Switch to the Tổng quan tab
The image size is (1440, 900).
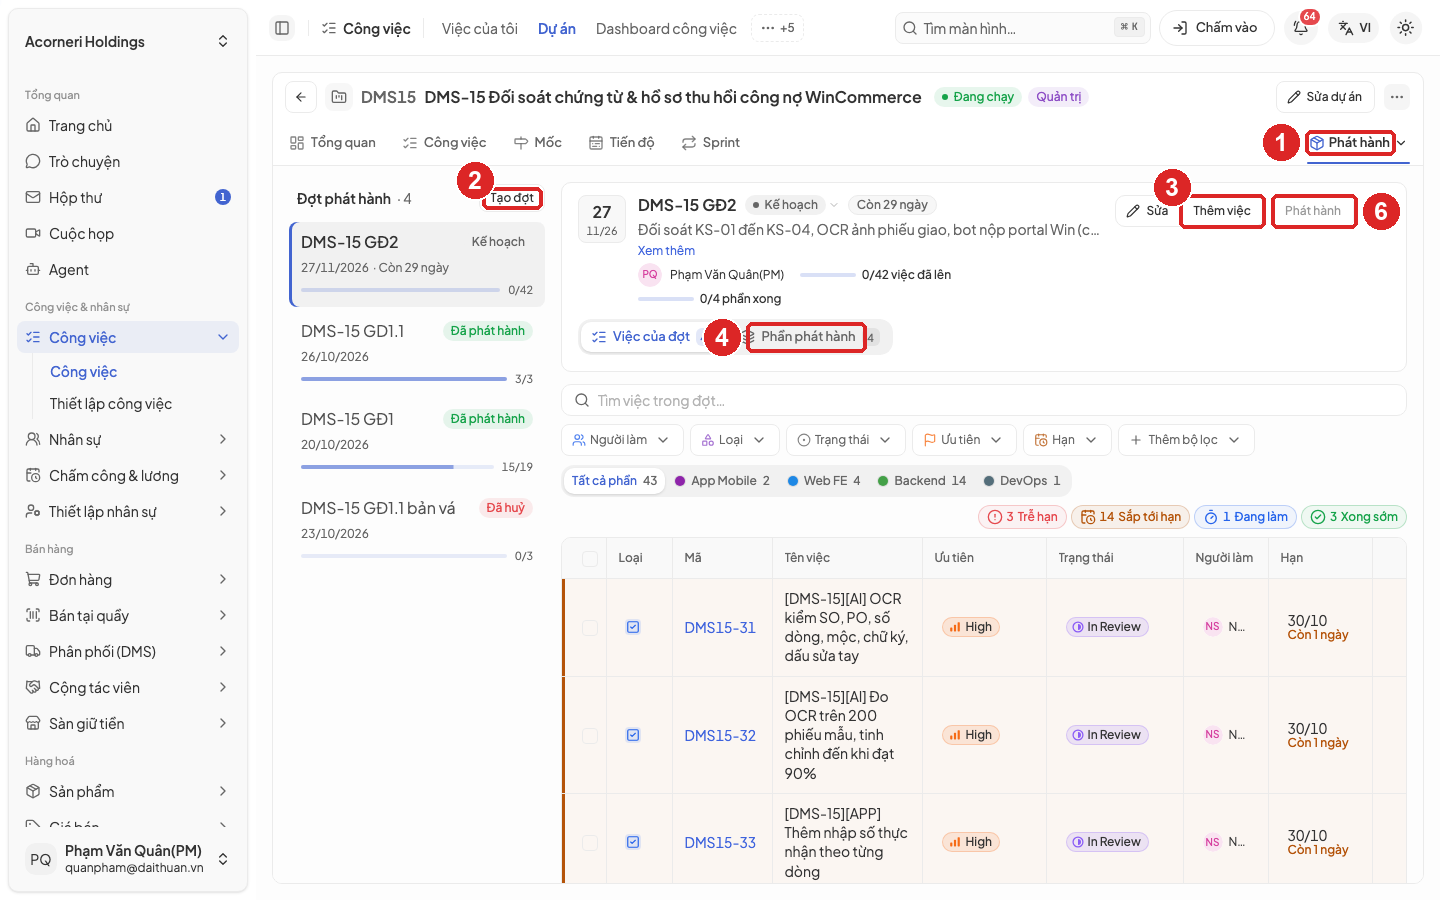click(333, 143)
